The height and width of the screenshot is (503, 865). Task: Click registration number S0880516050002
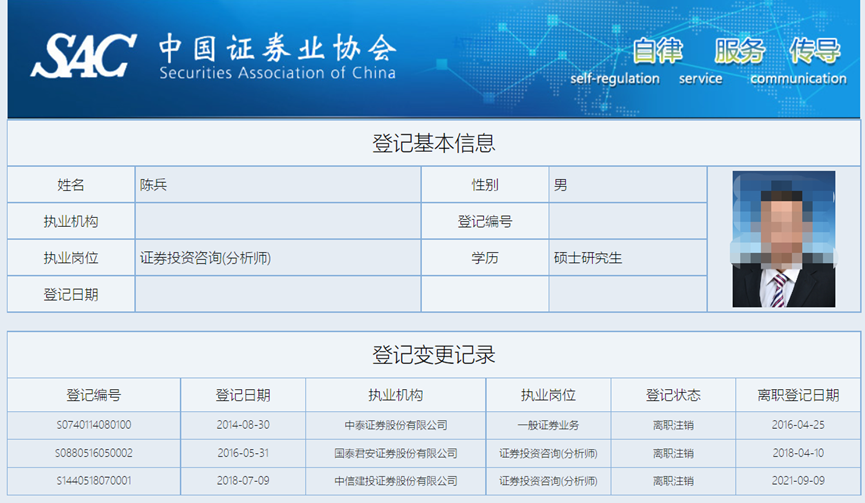(x=94, y=453)
